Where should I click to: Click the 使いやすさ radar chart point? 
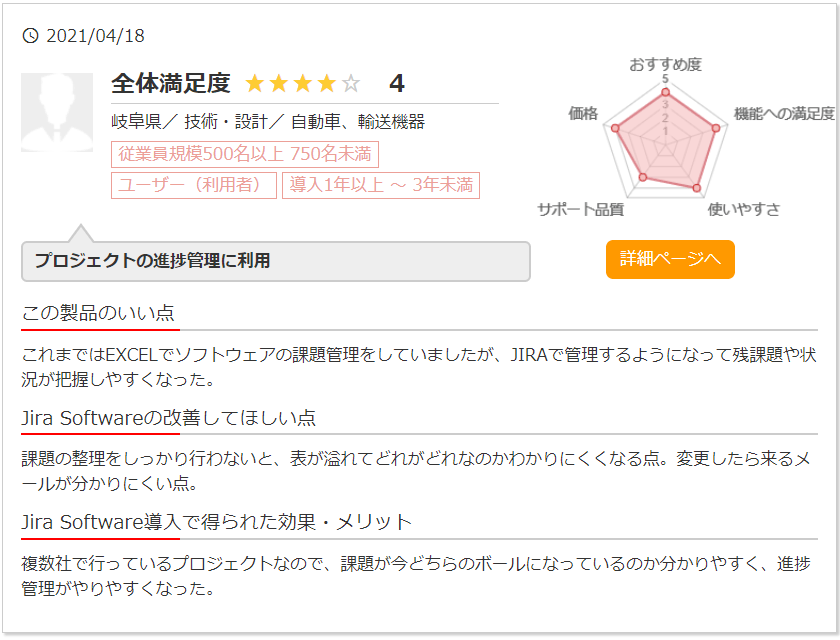(696, 188)
